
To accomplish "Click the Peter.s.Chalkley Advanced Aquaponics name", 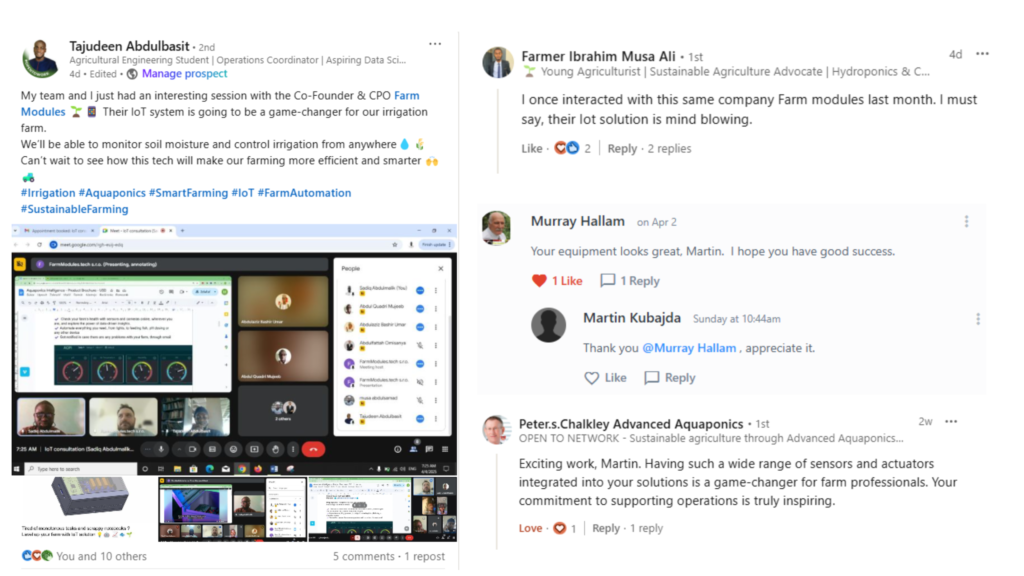I will click(631, 424).
